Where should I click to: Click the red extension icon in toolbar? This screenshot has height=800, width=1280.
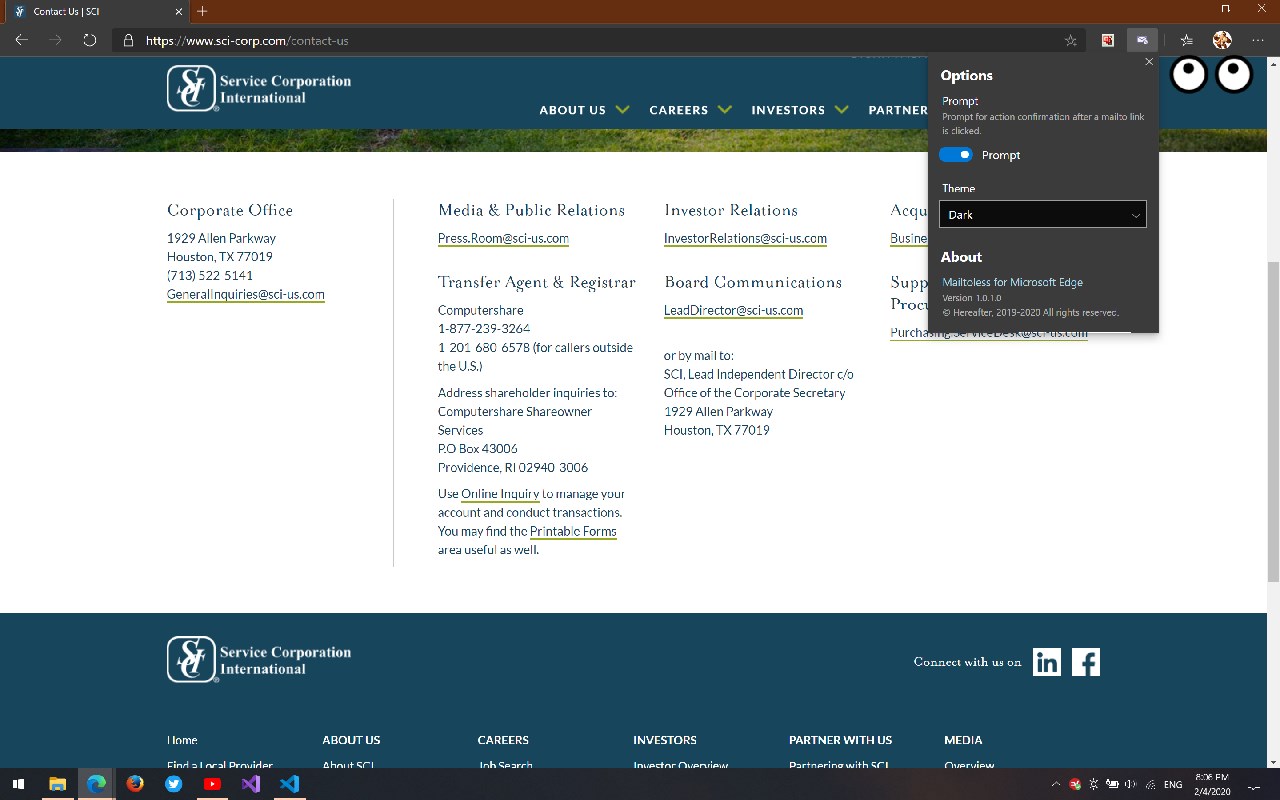[x=1108, y=40]
